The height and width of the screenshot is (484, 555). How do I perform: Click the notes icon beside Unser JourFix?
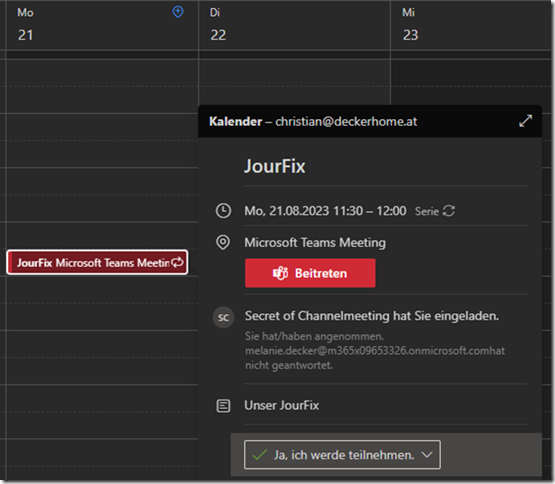pyautogui.click(x=223, y=406)
